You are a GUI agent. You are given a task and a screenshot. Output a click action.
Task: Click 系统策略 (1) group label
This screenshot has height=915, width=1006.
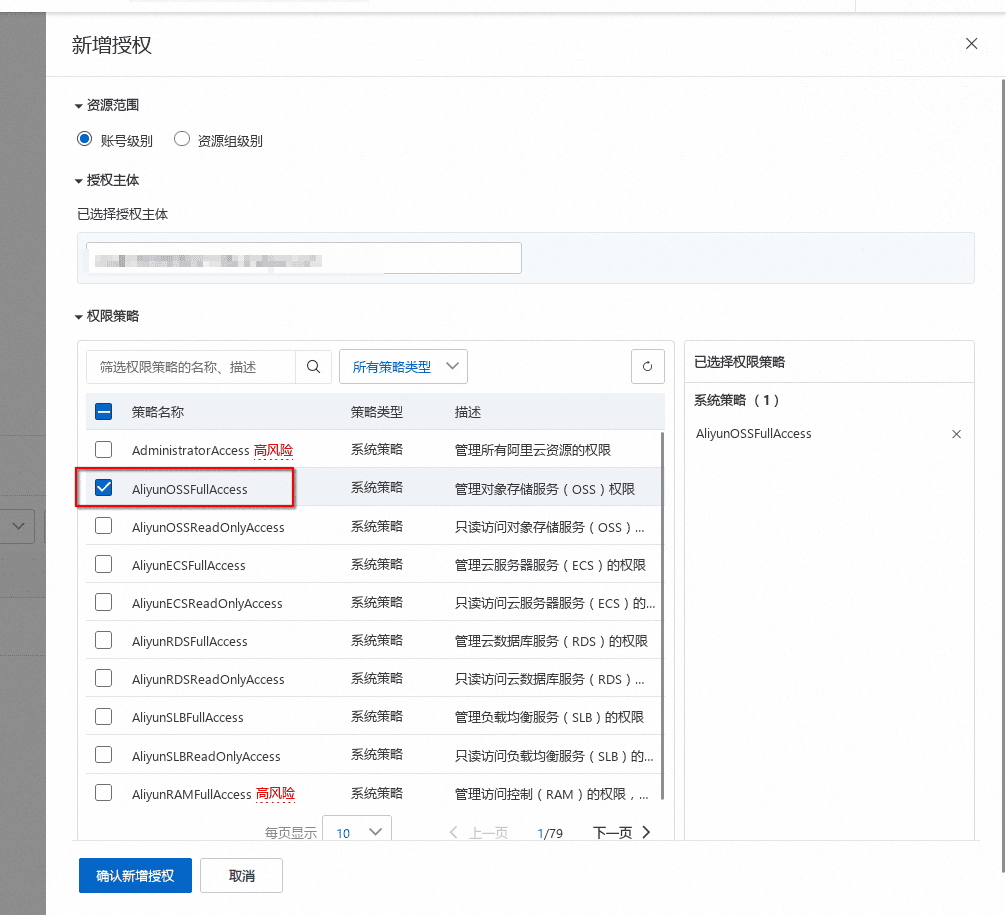click(737, 400)
